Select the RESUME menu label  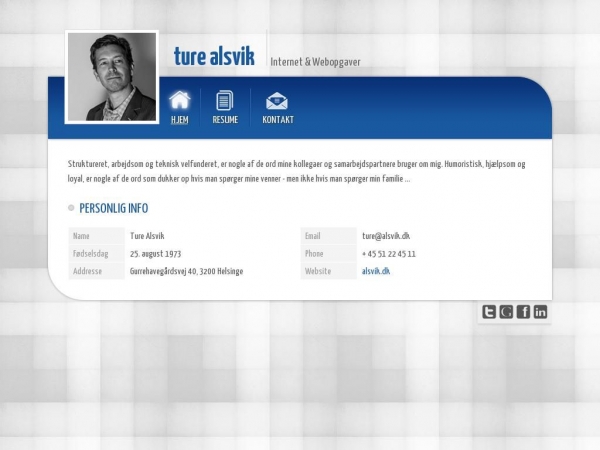coord(225,120)
